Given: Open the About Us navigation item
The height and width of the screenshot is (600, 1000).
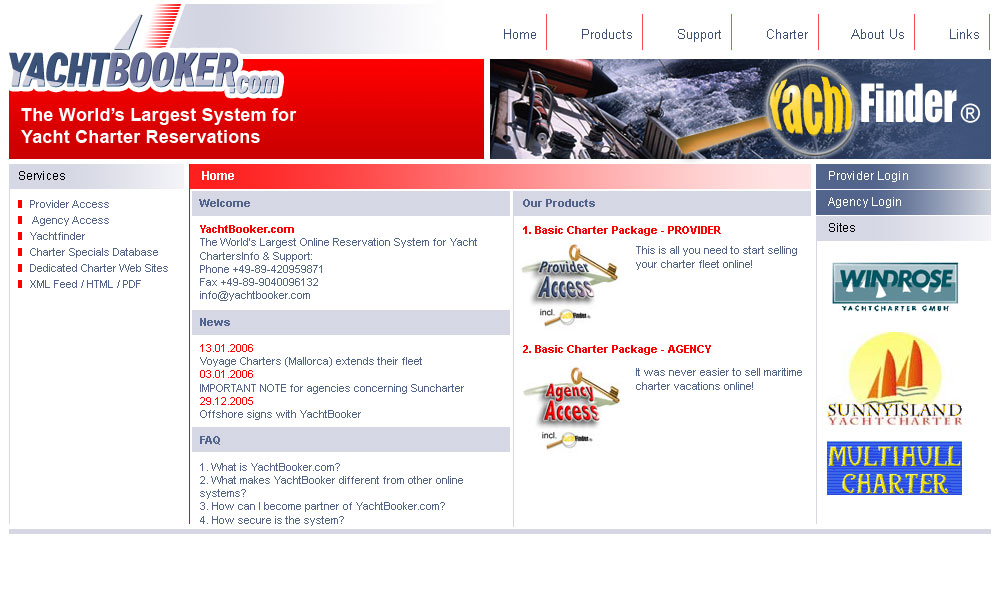Looking at the screenshot, I should pos(877,34).
